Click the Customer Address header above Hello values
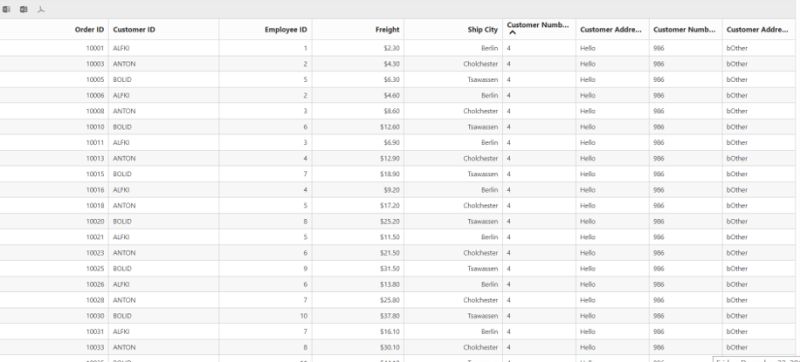The image size is (800, 362). 611,30
